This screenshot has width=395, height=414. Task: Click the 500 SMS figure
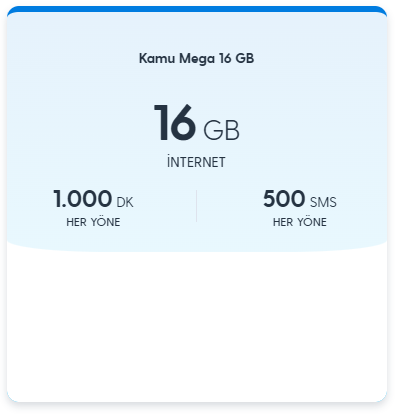tap(284, 199)
